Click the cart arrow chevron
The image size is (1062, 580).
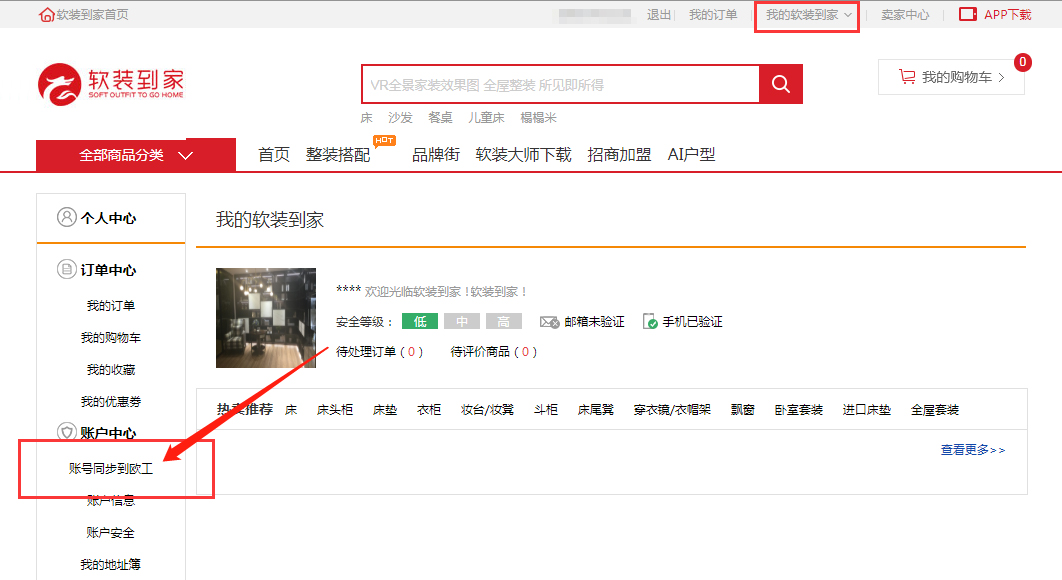pyautogui.click(x=1002, y=77)
